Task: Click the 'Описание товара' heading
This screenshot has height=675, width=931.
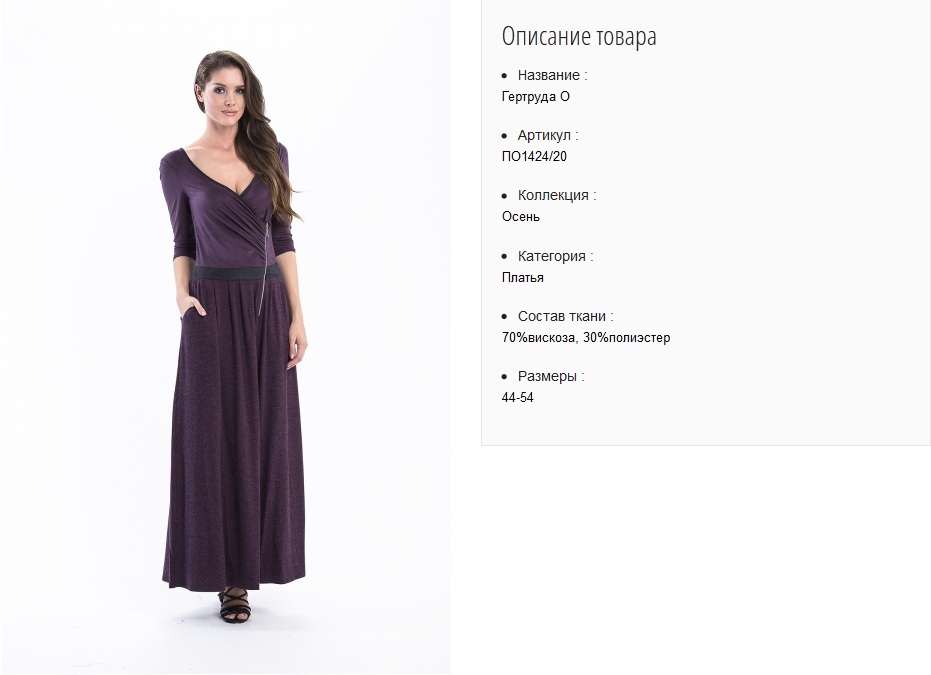Action: (579, 36)
